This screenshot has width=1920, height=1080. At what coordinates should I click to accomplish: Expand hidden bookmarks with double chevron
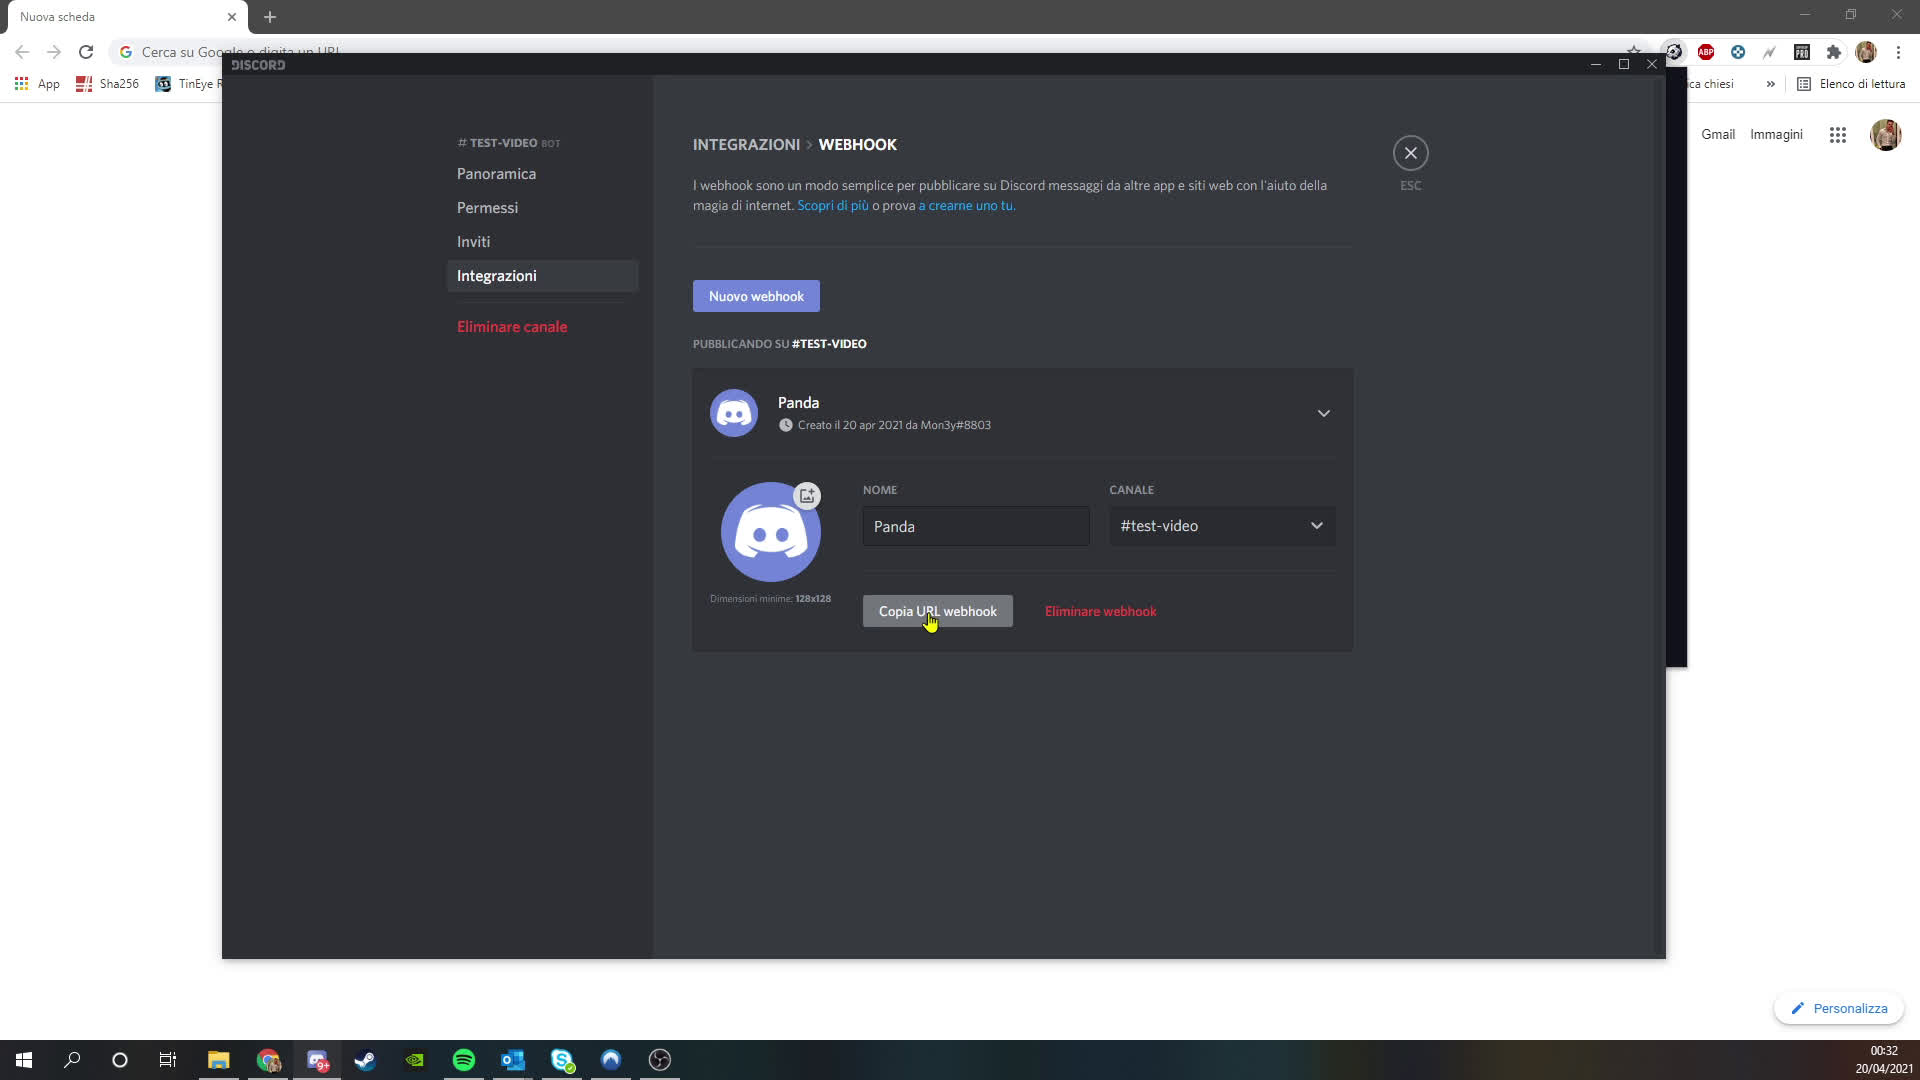tap(1770, 84)
